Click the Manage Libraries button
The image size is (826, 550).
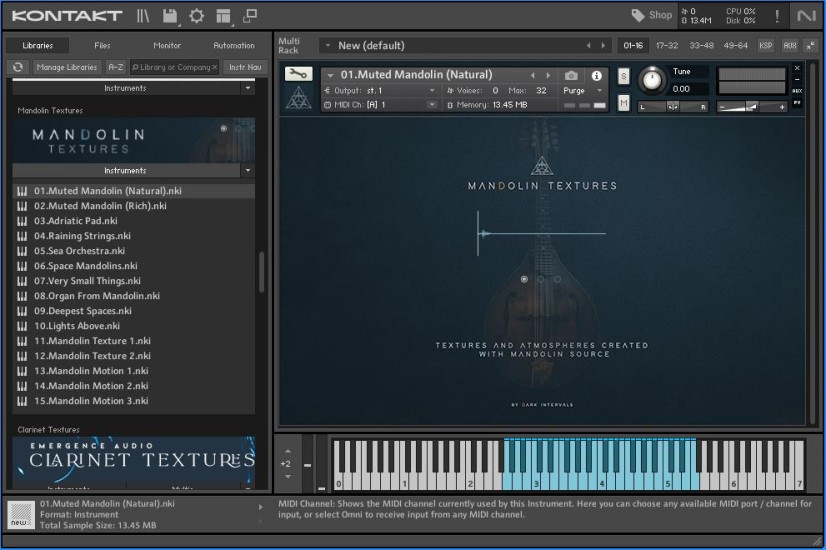coord(67,67)
